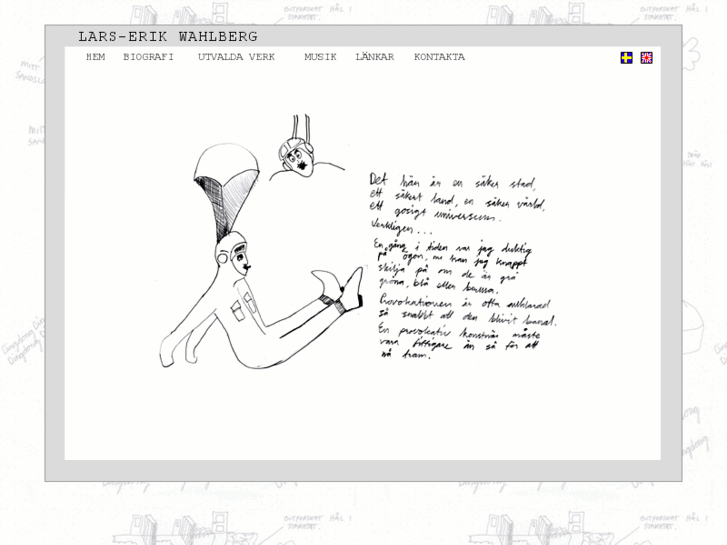Open the MUSIK section
This screenshot has height=545, width=727.
[320, 57]
